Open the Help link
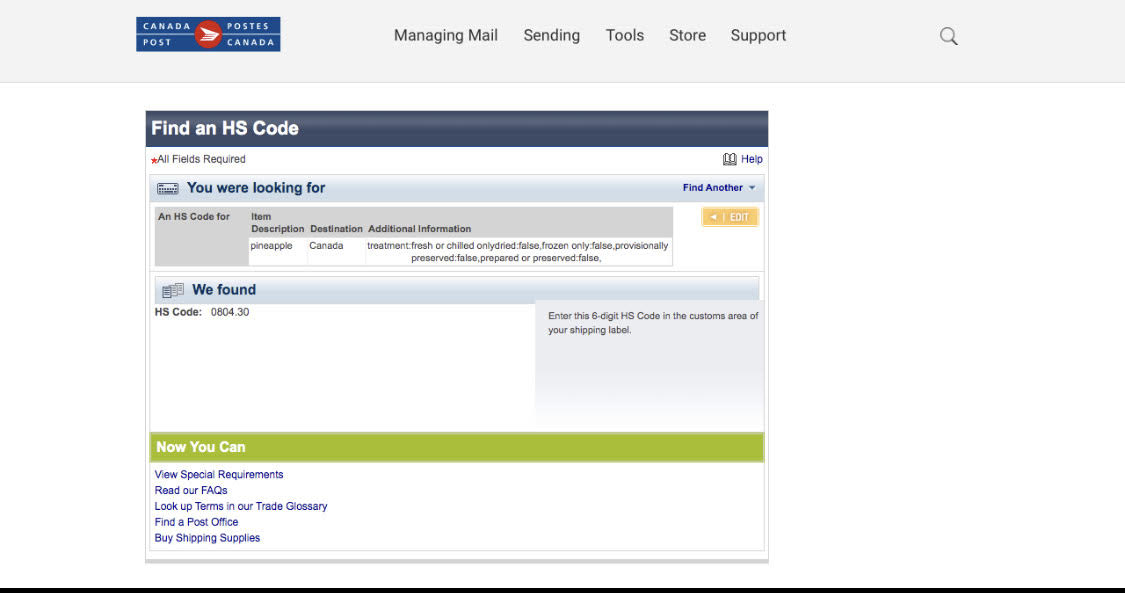This screenshot has width=1125, height=593. (x=752, y=159)
